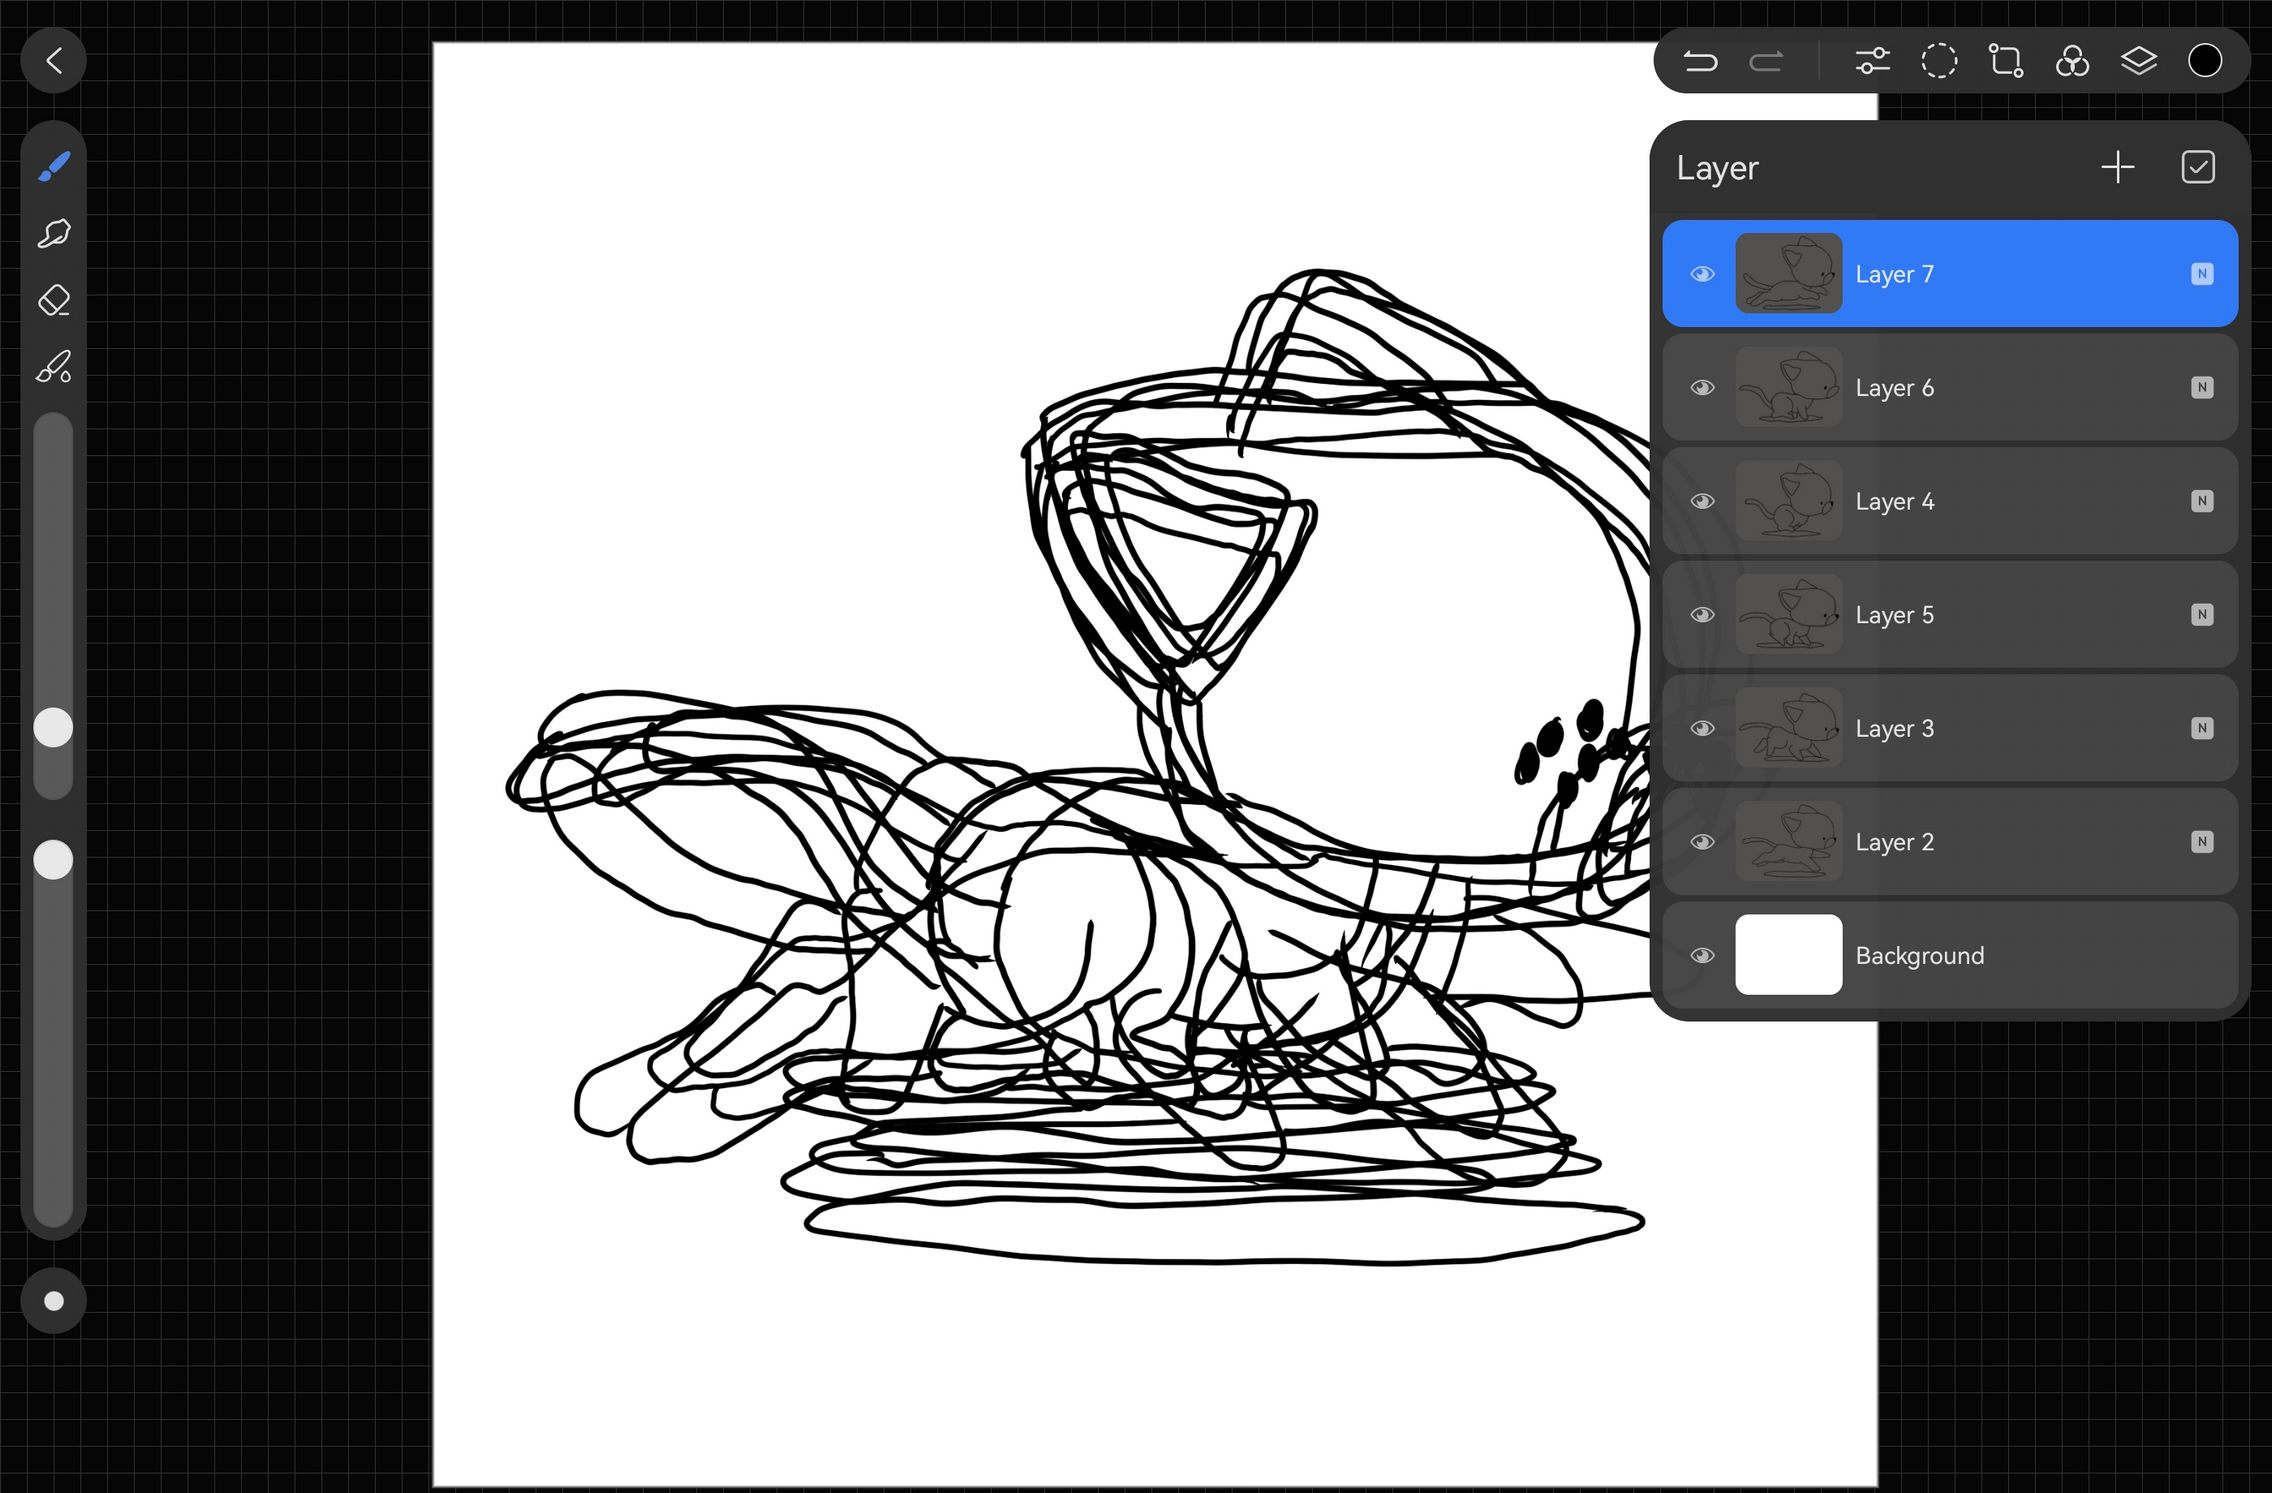This screenshot has width=2272, height=1493.
Task: Toggle the layers panel icon
Action: (x=2138, y=61)
